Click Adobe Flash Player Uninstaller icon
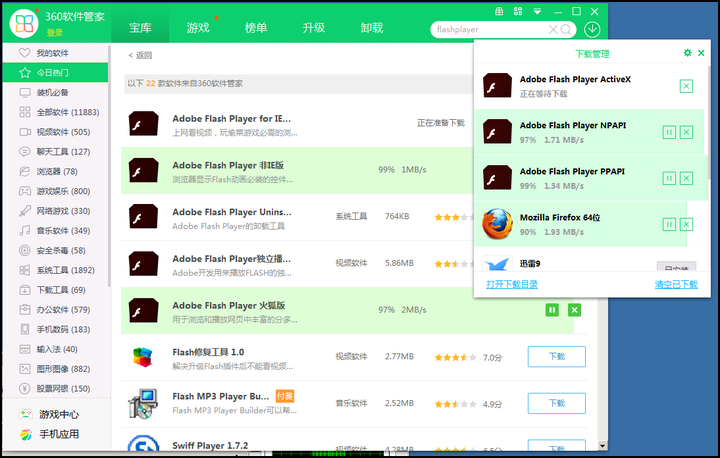 pyautogui.click(x=144, y=217)
